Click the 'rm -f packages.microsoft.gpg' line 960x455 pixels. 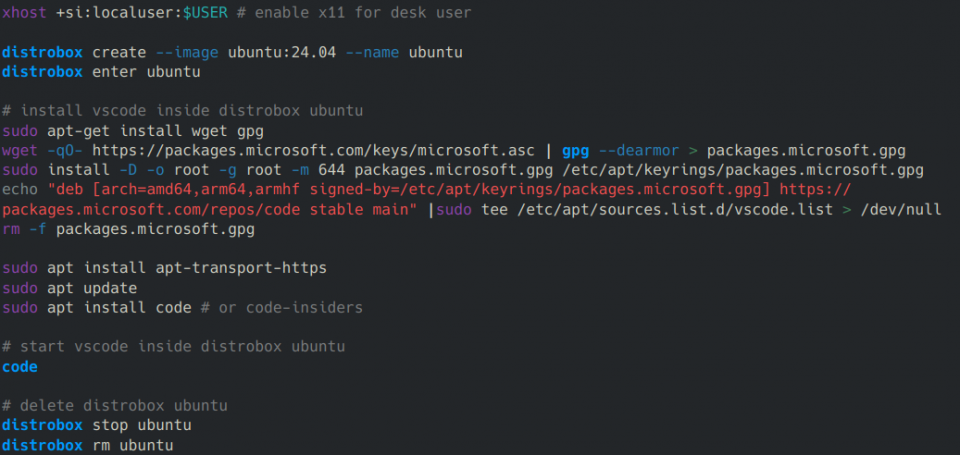(128, 230)
